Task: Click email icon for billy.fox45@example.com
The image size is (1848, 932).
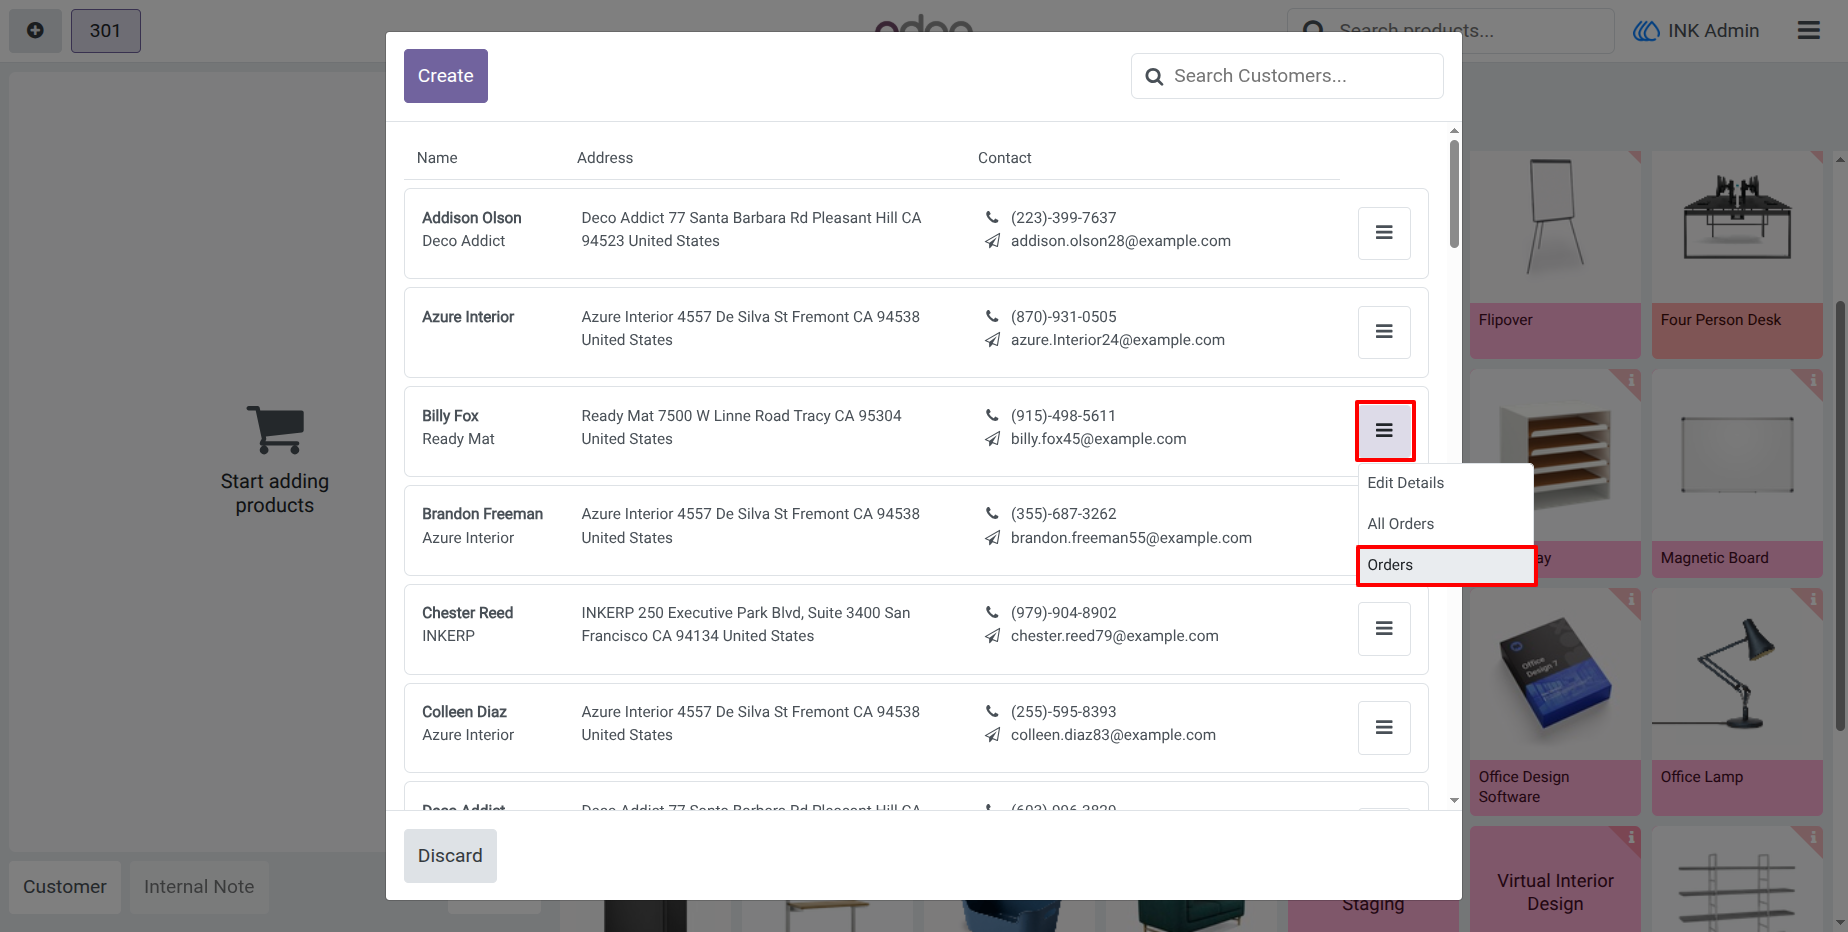Action: (992, 439)
